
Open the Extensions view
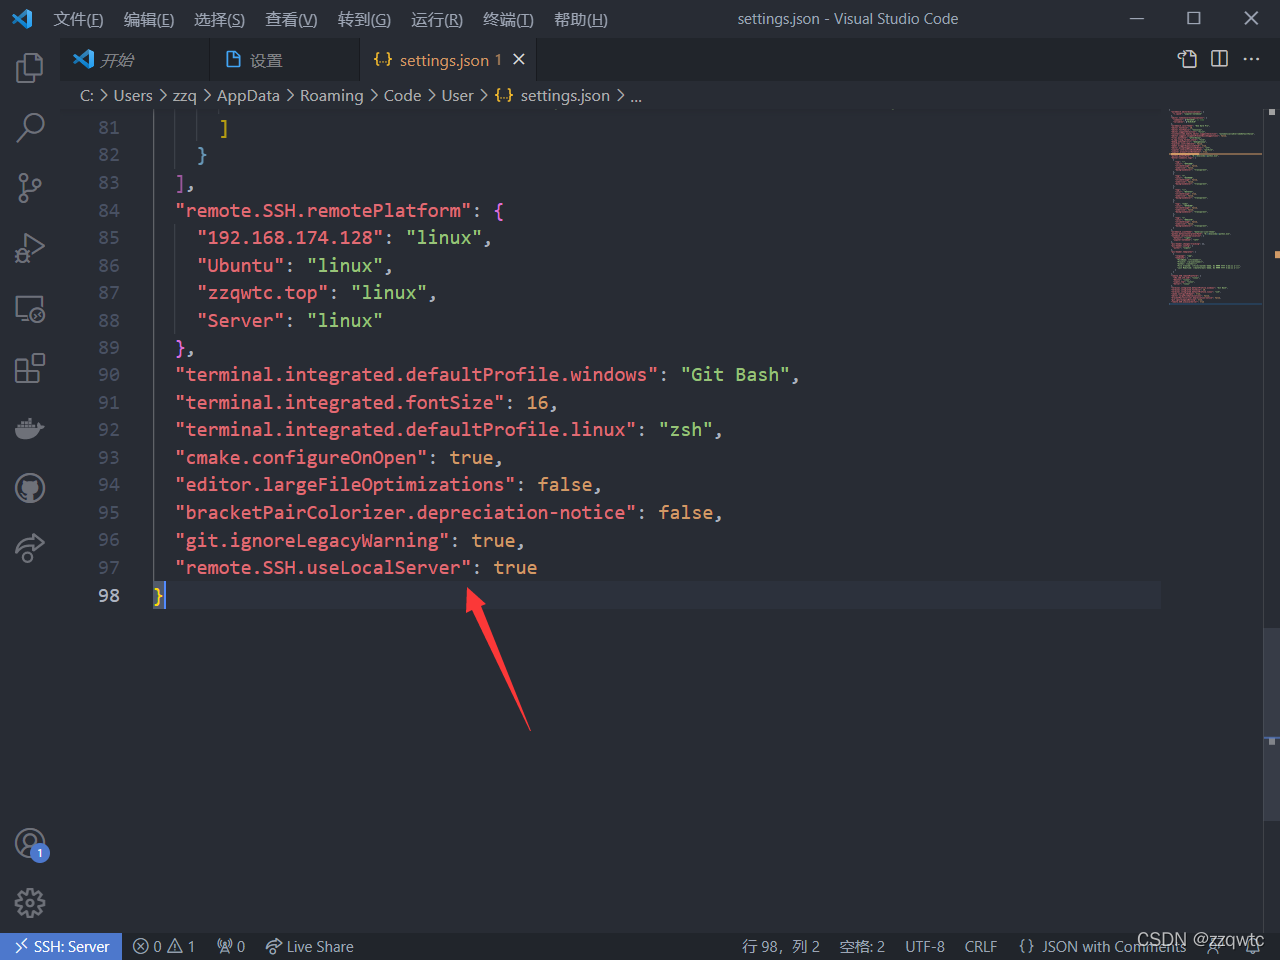point(30,368)
